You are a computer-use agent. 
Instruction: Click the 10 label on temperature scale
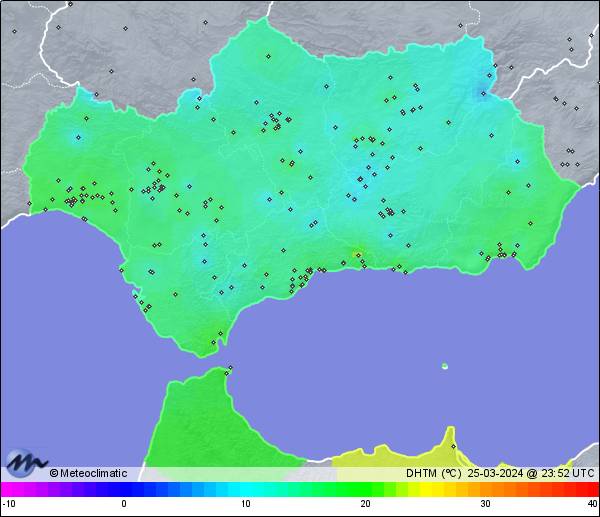click(x=245, y=504)
